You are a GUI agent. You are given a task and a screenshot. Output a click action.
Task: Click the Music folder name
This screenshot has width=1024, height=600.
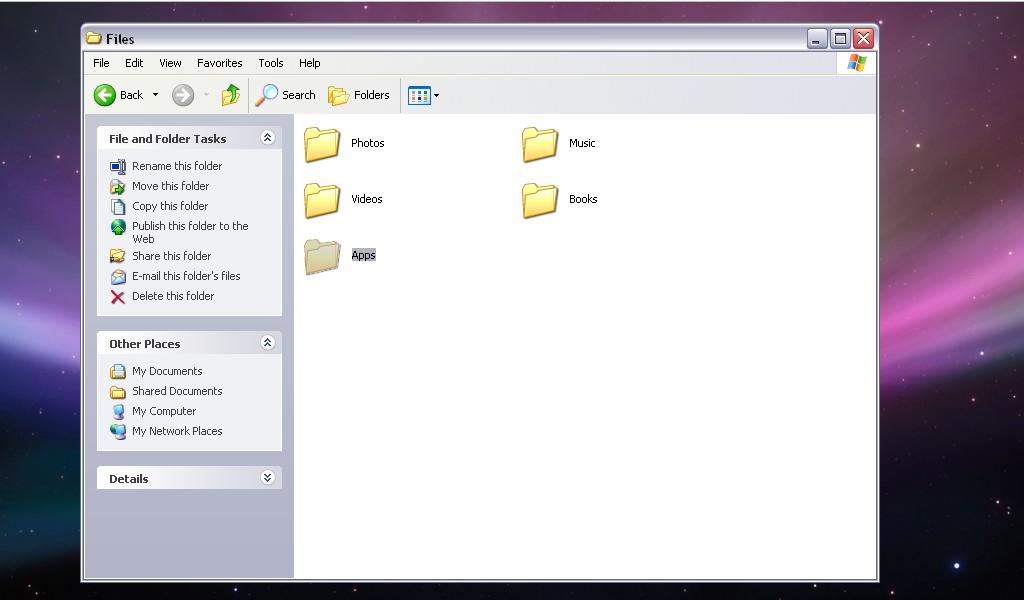pyautogui.click(x=582, y=143)
